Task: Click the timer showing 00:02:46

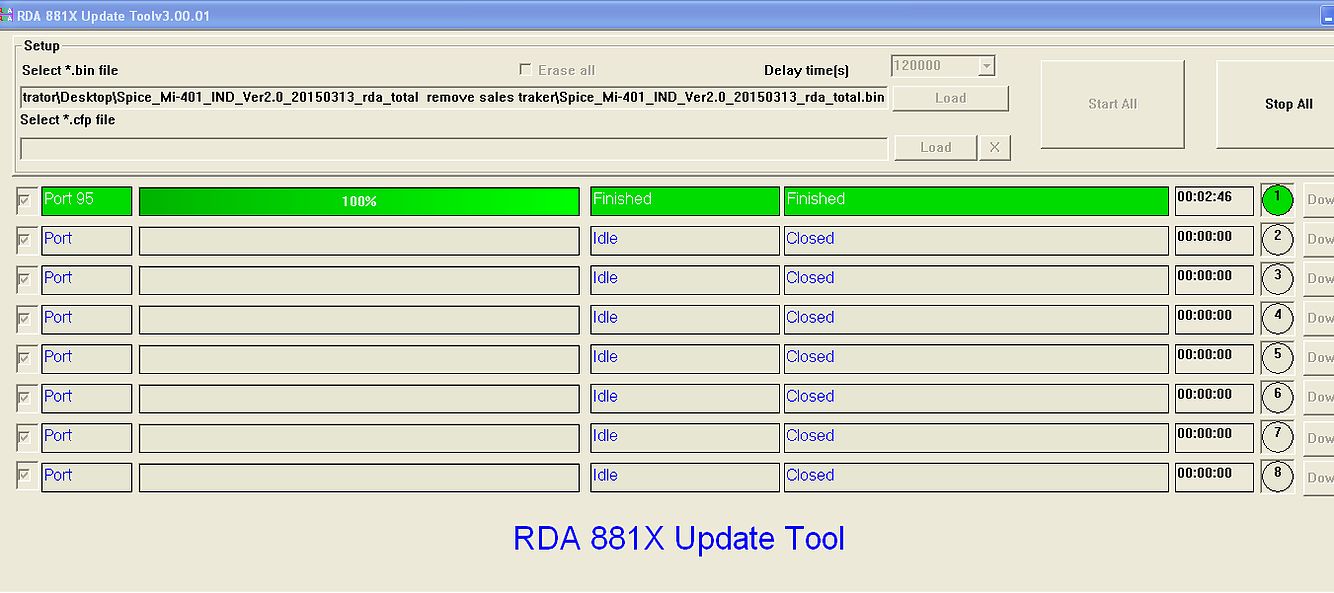Action: click(x=1213, y=199)
